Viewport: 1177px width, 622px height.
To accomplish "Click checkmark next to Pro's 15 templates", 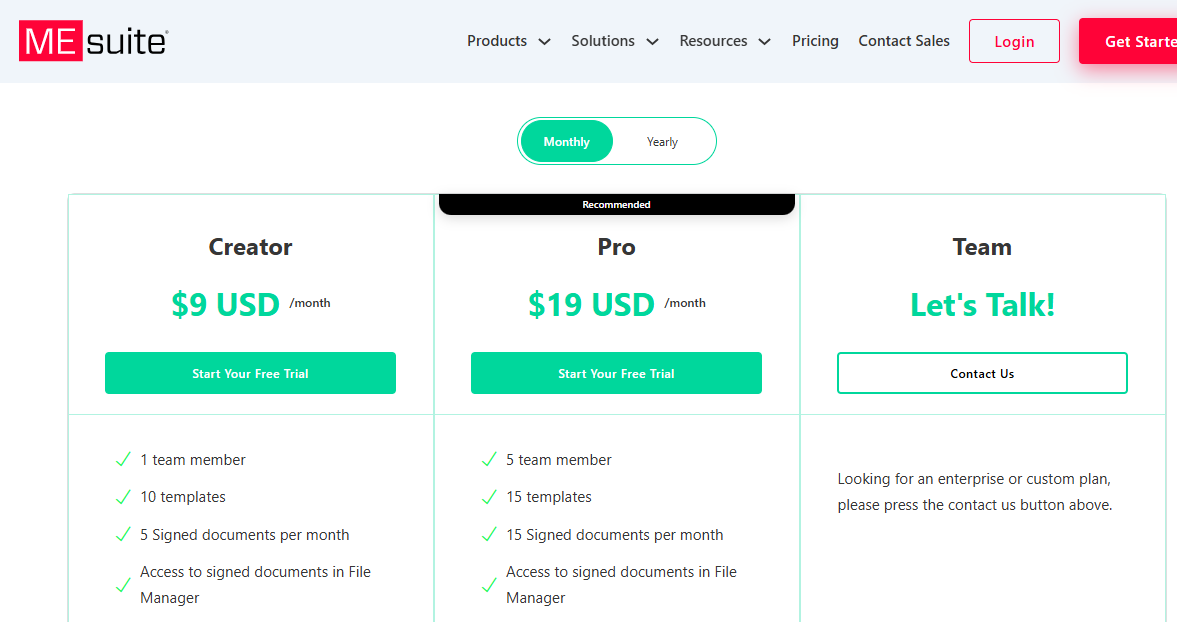I will pyautogui.click(x=489, y=497).
